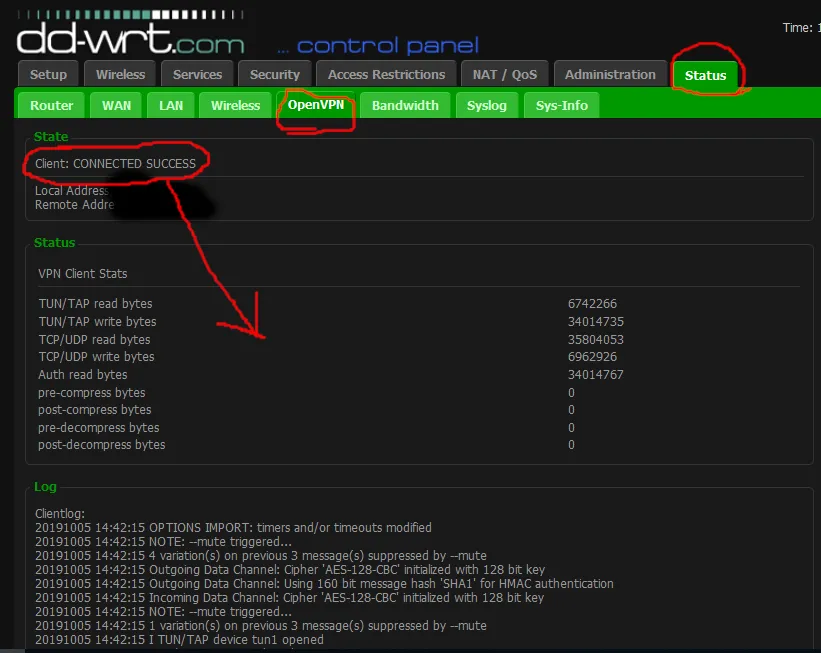The height and width of the screenshot is (653, 821).
Task: Select the Status tab
Action: click(705, 75)
